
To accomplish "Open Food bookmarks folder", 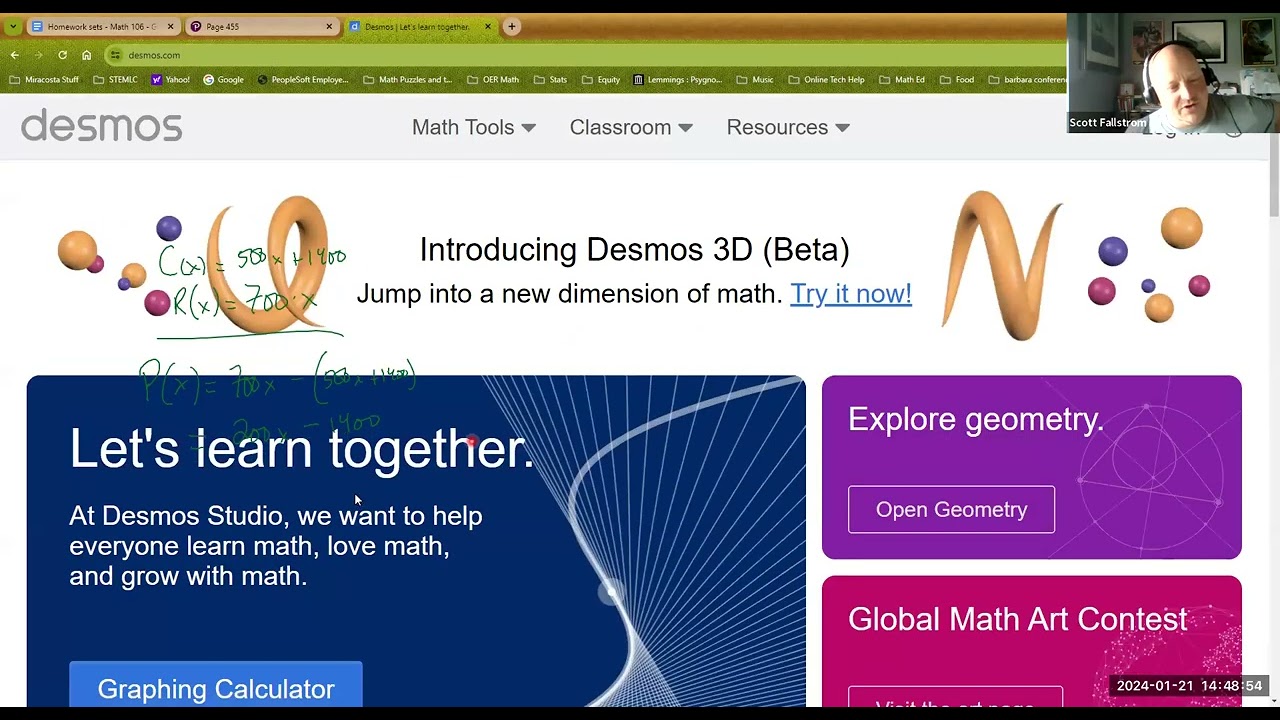I will [x=956, y=80].
